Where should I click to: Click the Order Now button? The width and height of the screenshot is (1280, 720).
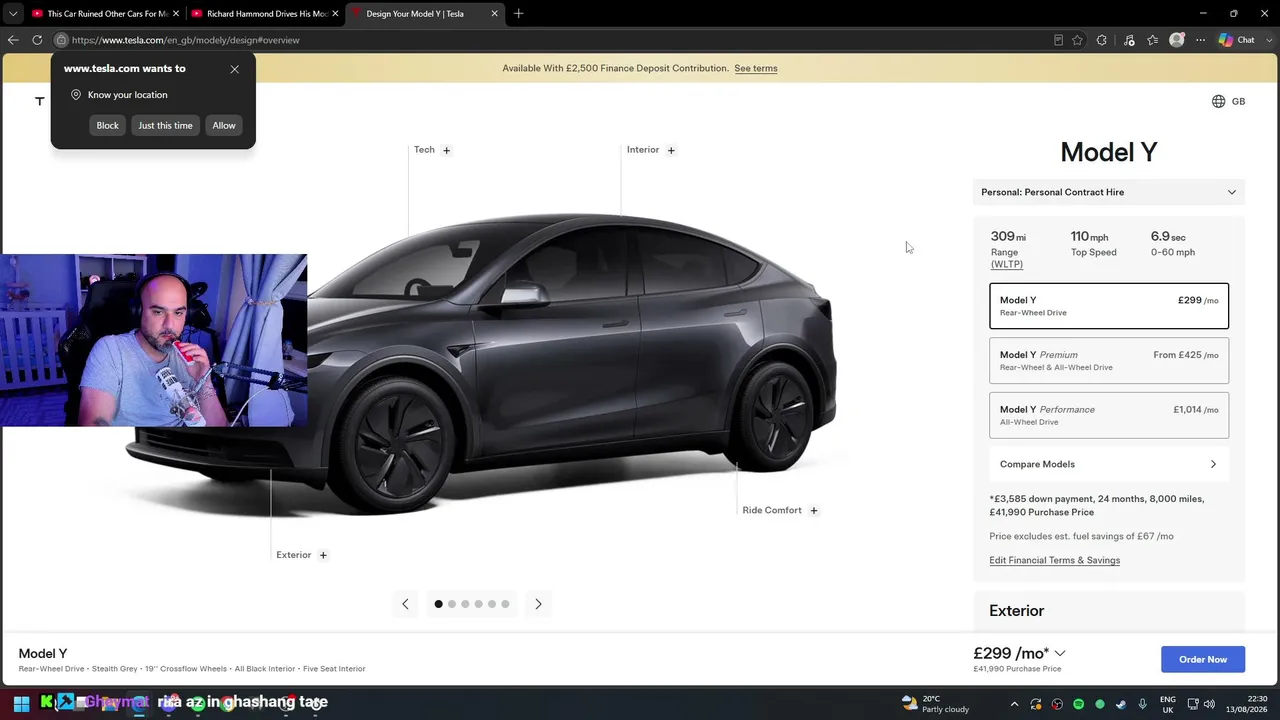(x=1203, y=659)
